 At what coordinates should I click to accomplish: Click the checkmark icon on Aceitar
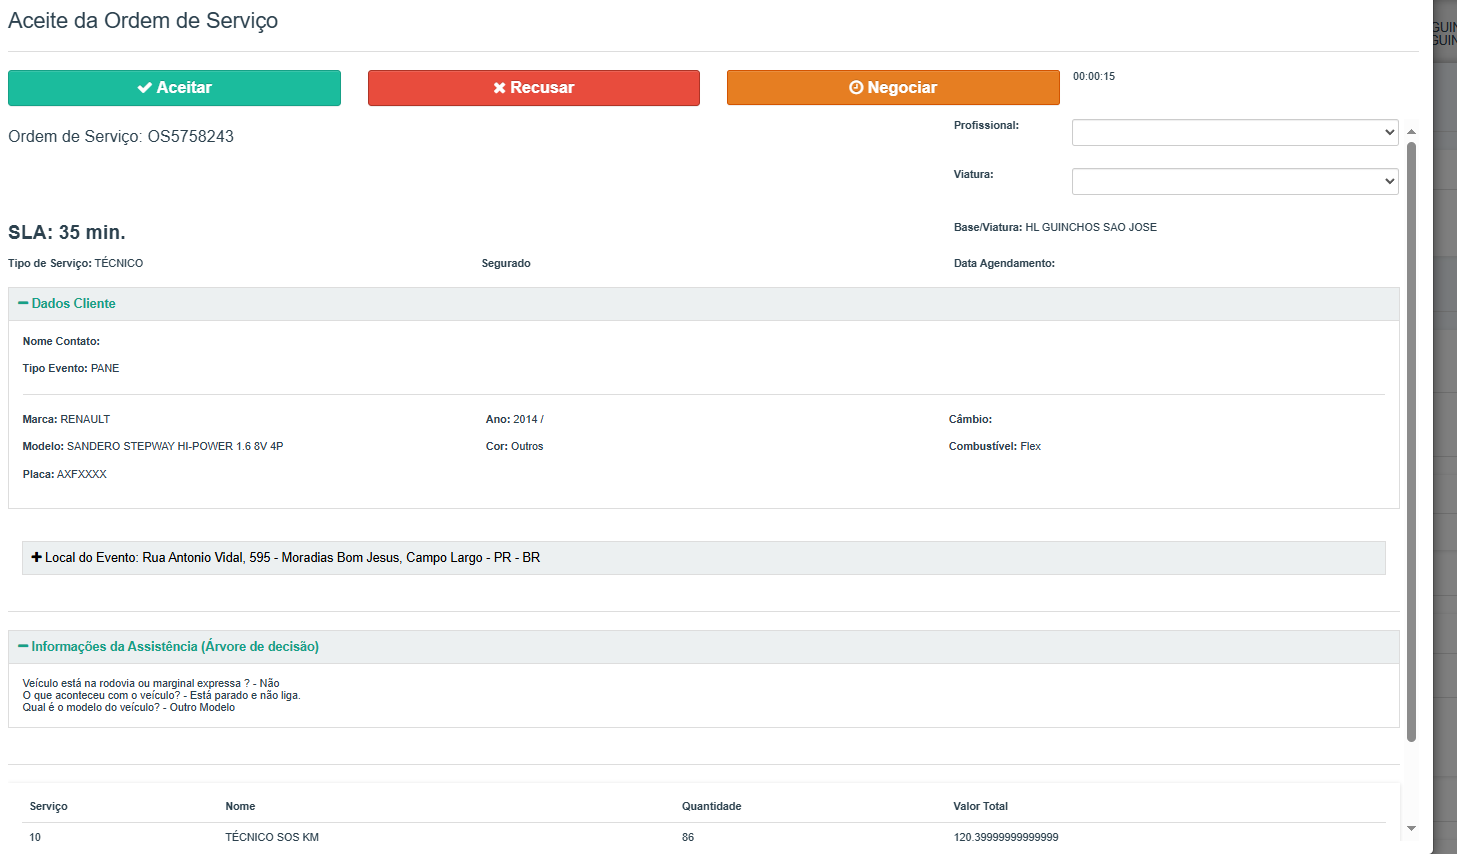(144, 88)
